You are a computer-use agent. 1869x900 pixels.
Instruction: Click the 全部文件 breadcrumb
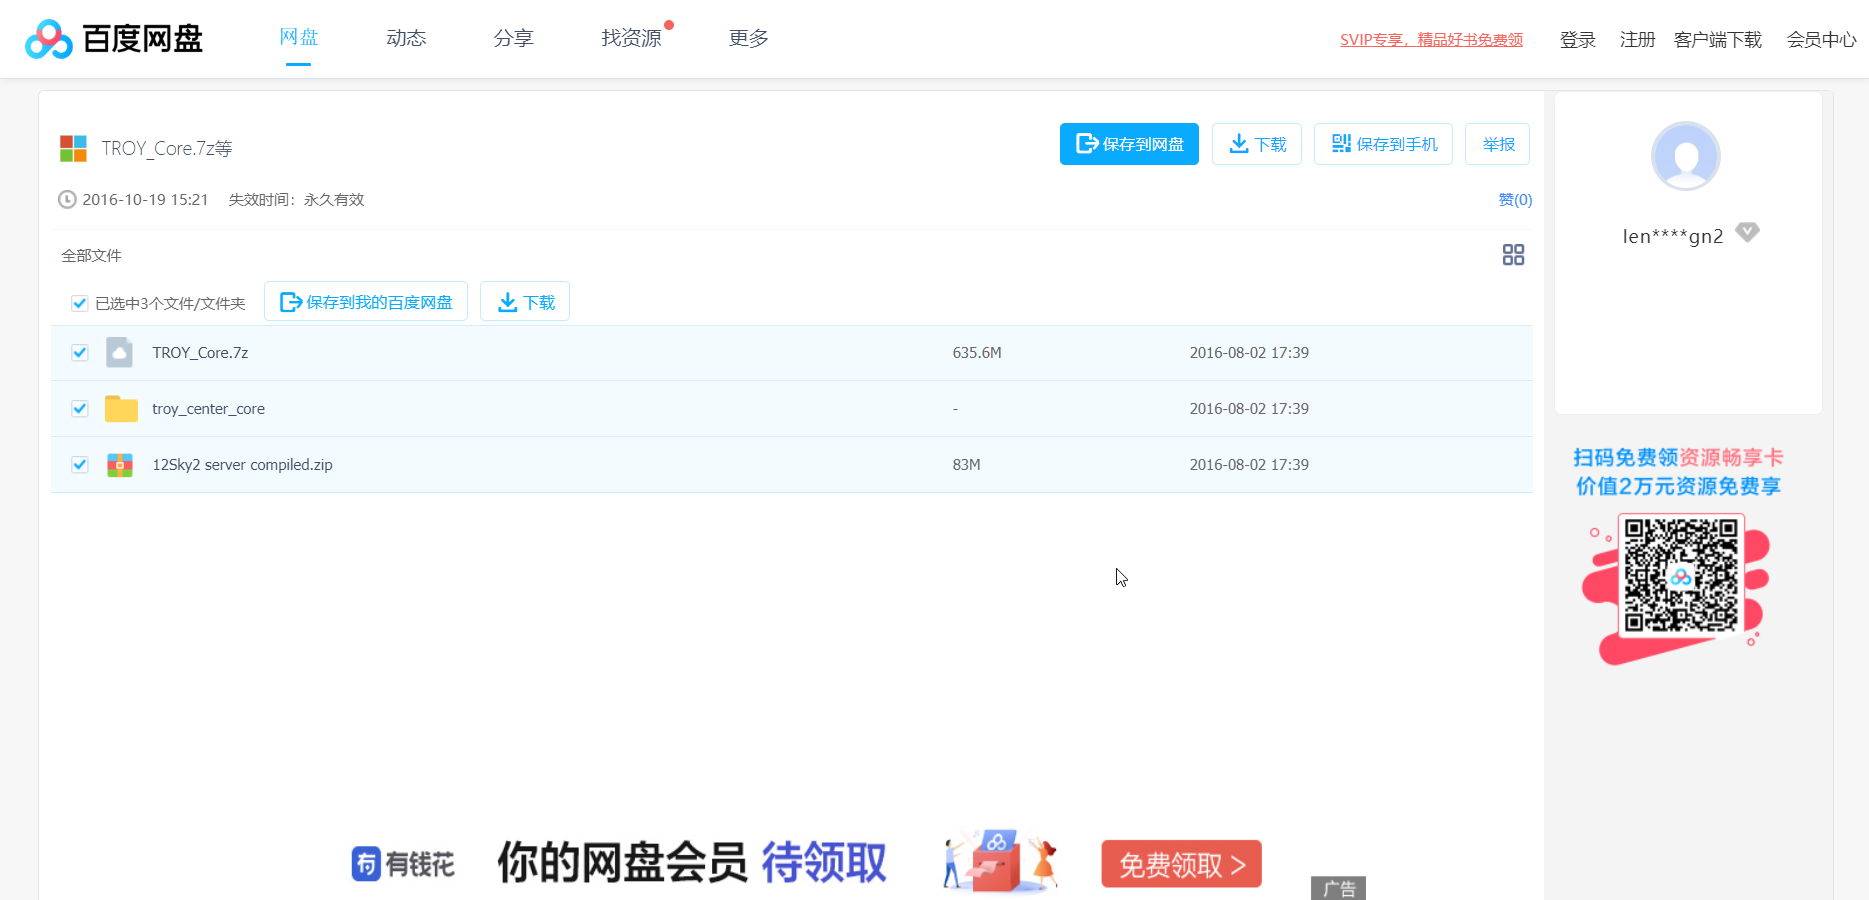tap(91, 256)
